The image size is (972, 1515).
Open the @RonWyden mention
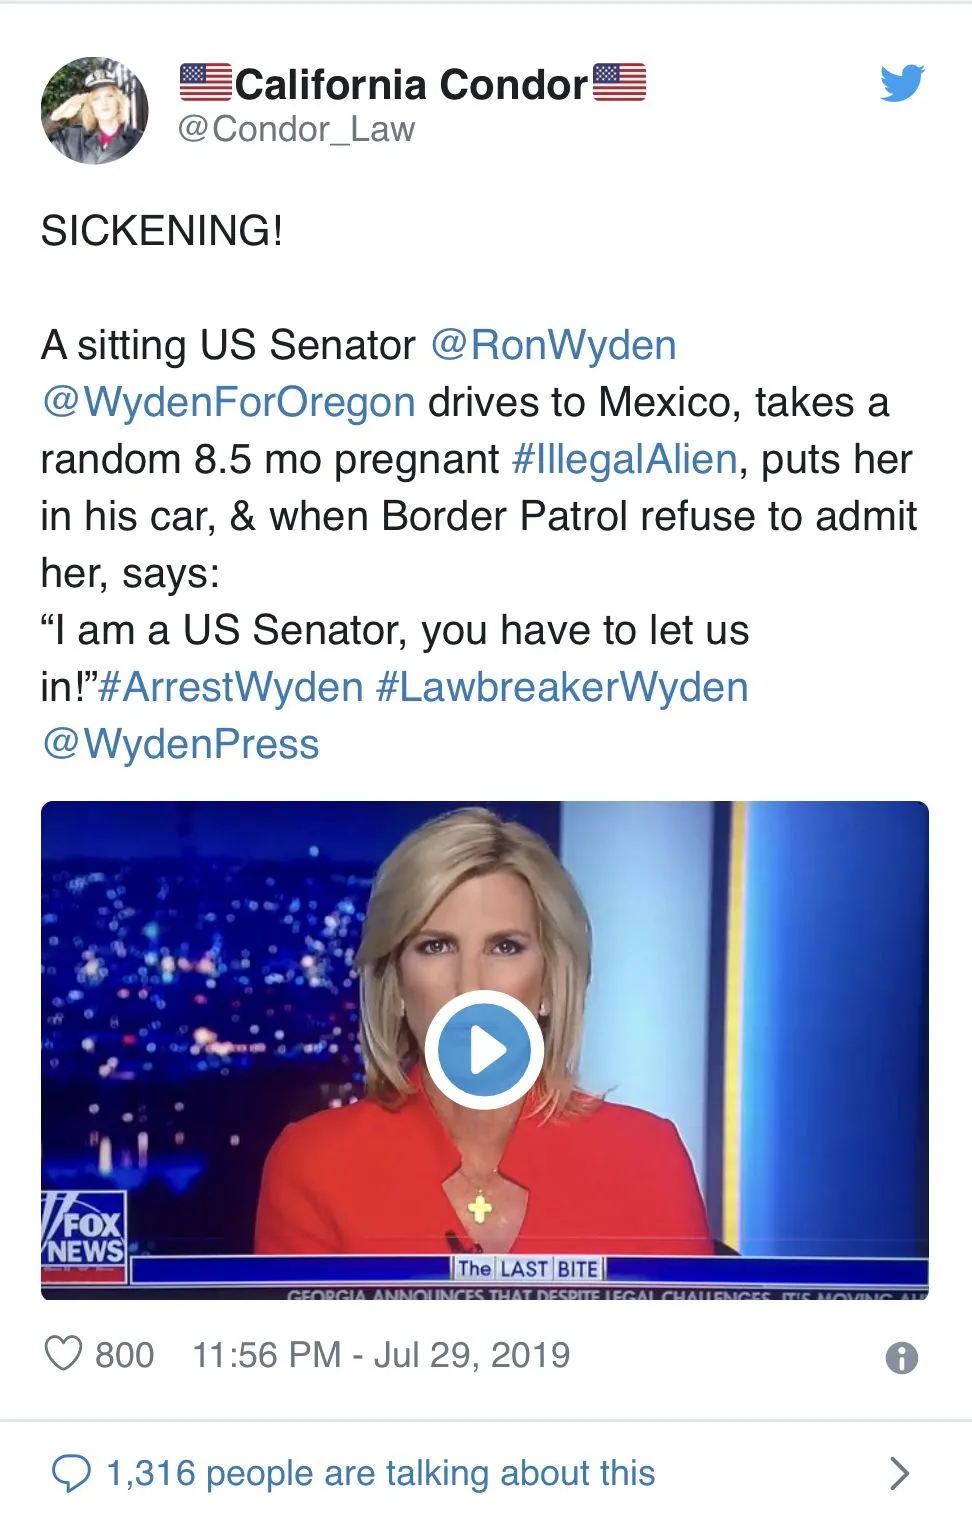tap(553, 345)
